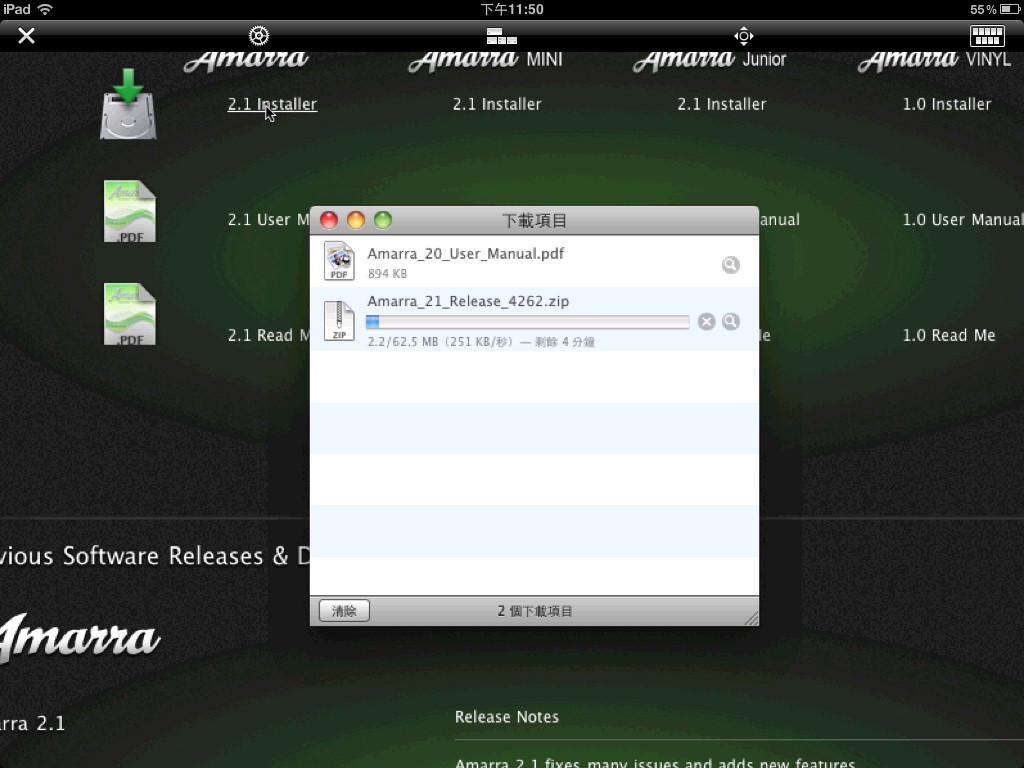This screenshot has height=768, width=1024.
Task: Open Amarra 2.1 Read Me link
Action: click(x=268, y=335)
